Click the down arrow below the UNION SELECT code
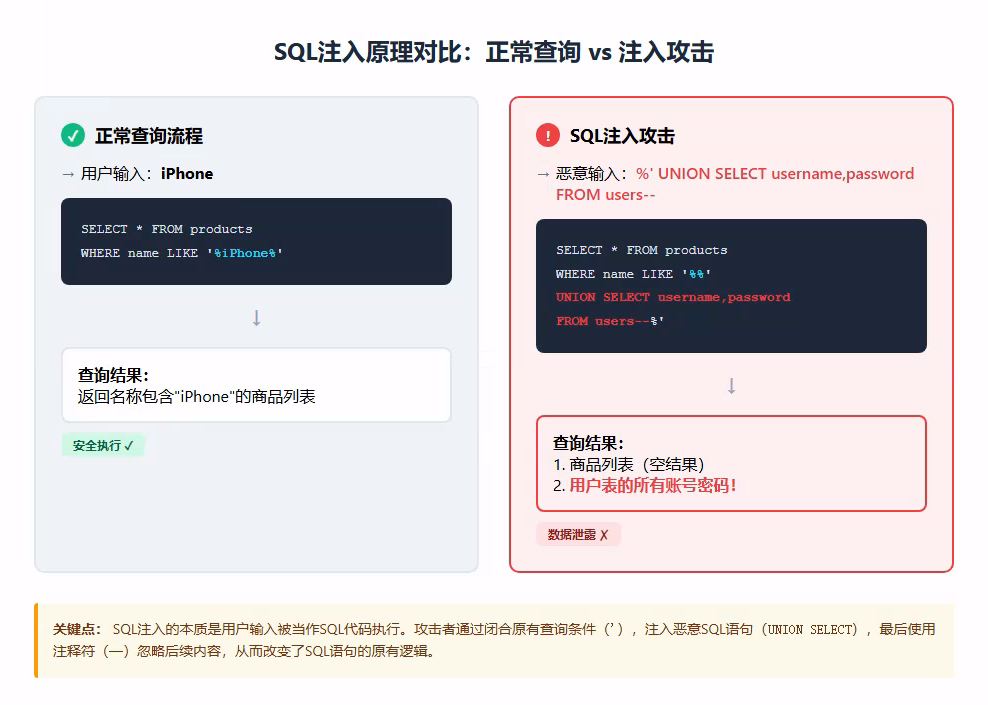This screenshot has width=988, height=705. point(731,386)
